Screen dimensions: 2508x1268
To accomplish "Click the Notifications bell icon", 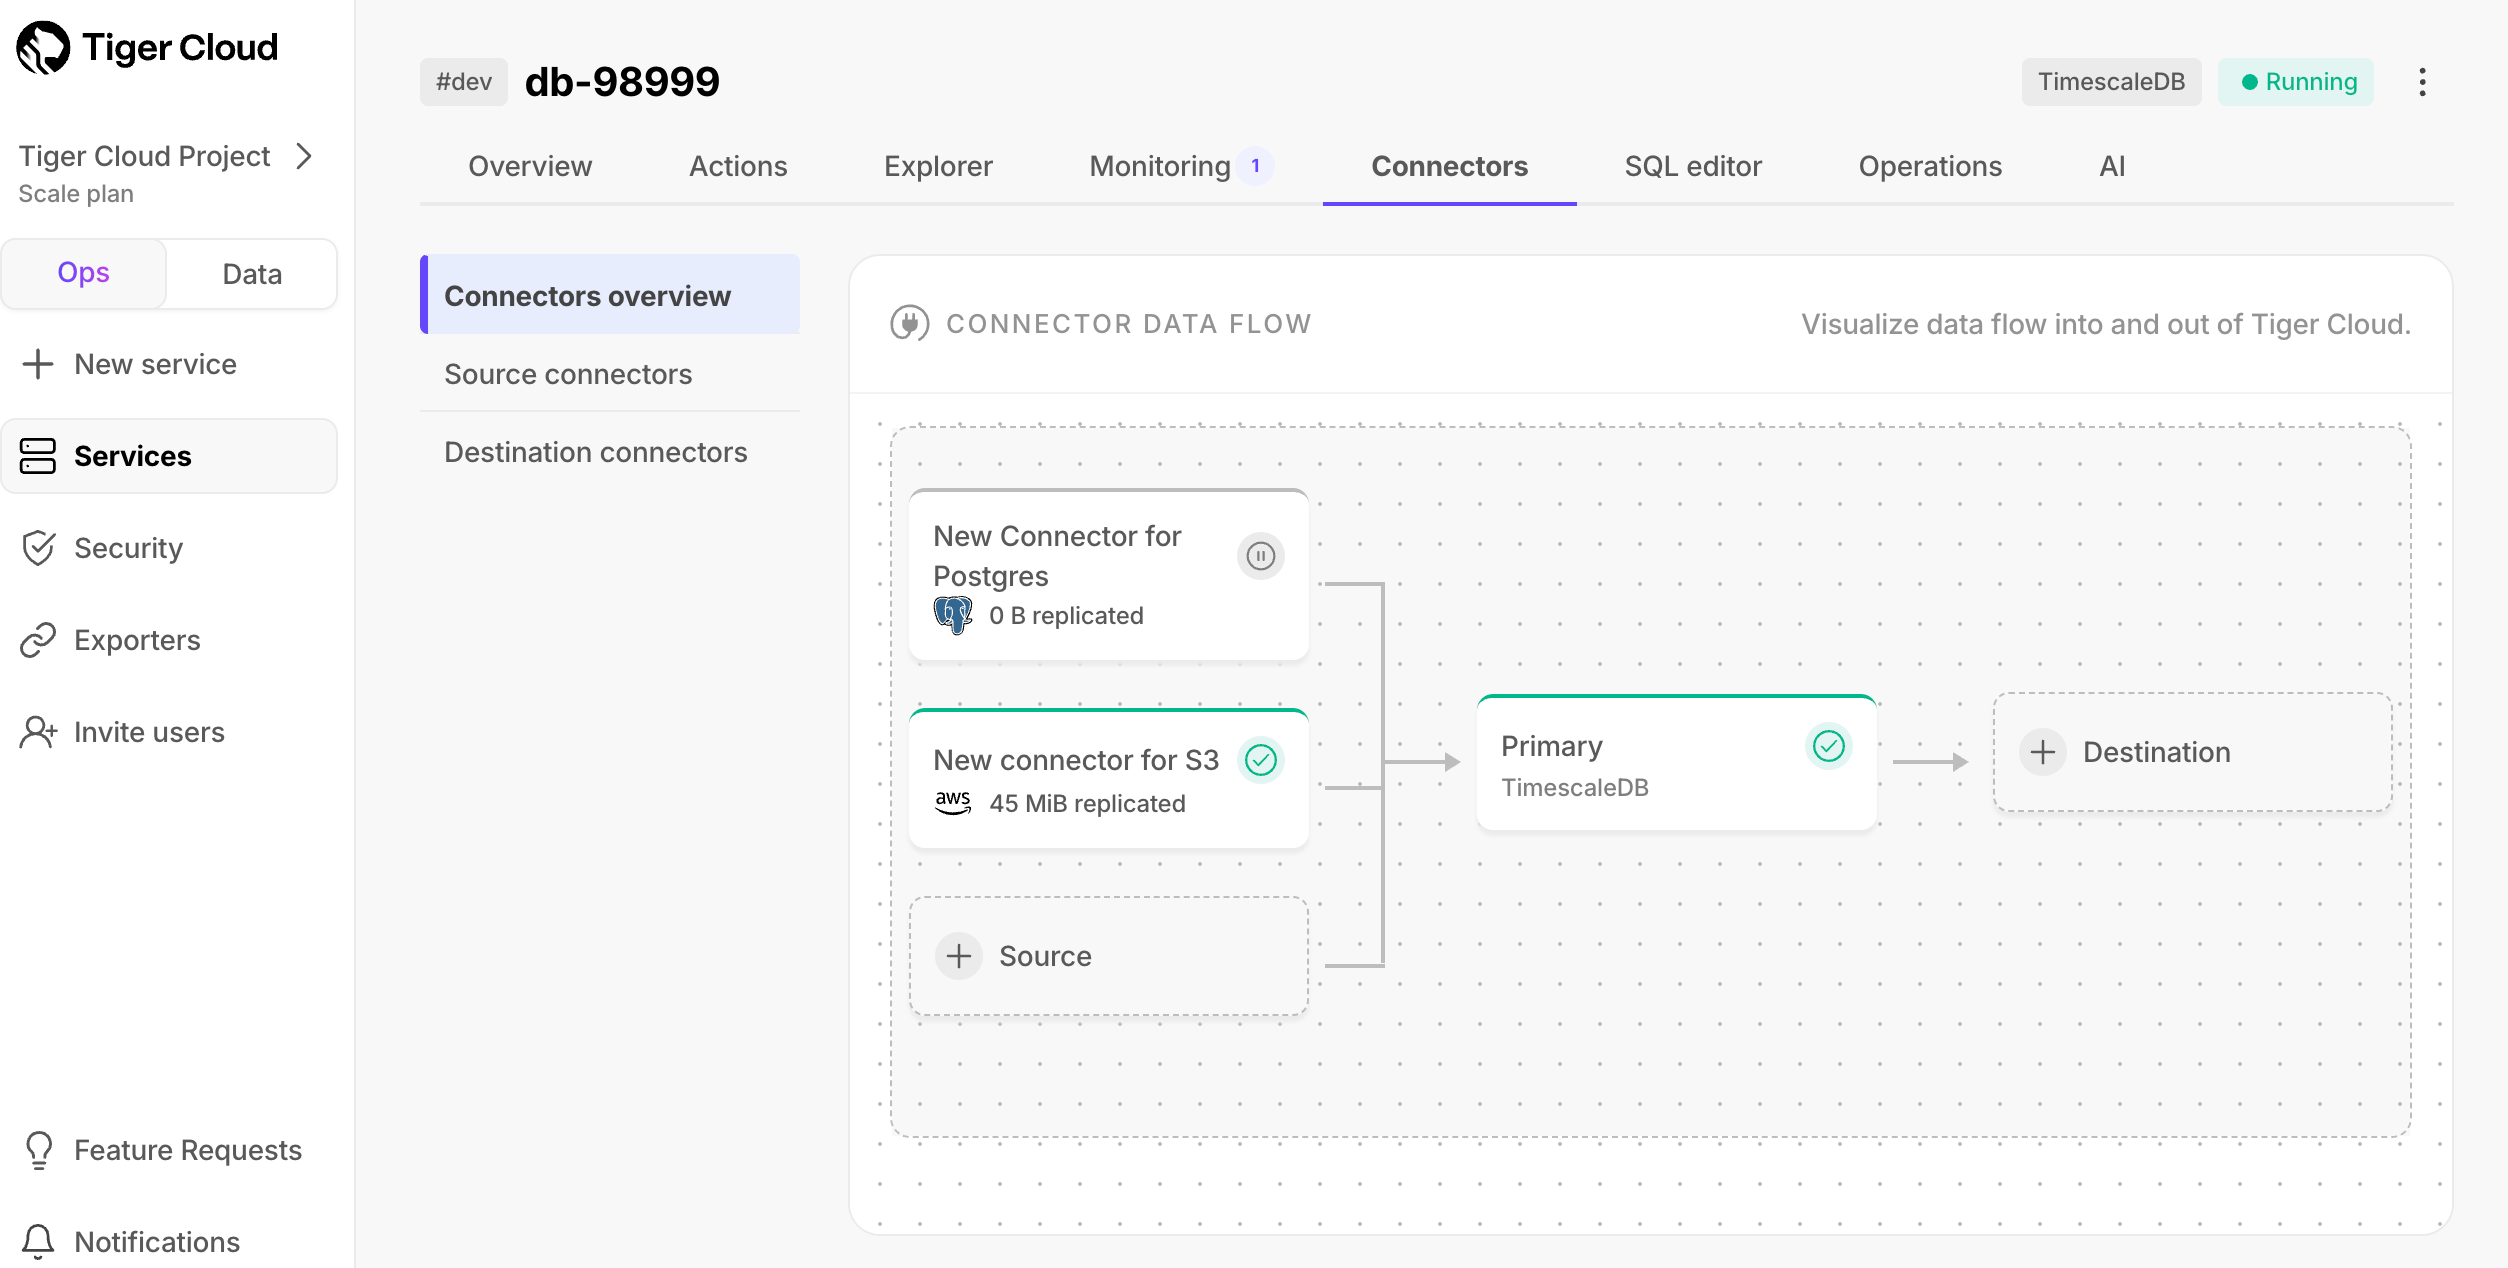I will click(38, 1242).
